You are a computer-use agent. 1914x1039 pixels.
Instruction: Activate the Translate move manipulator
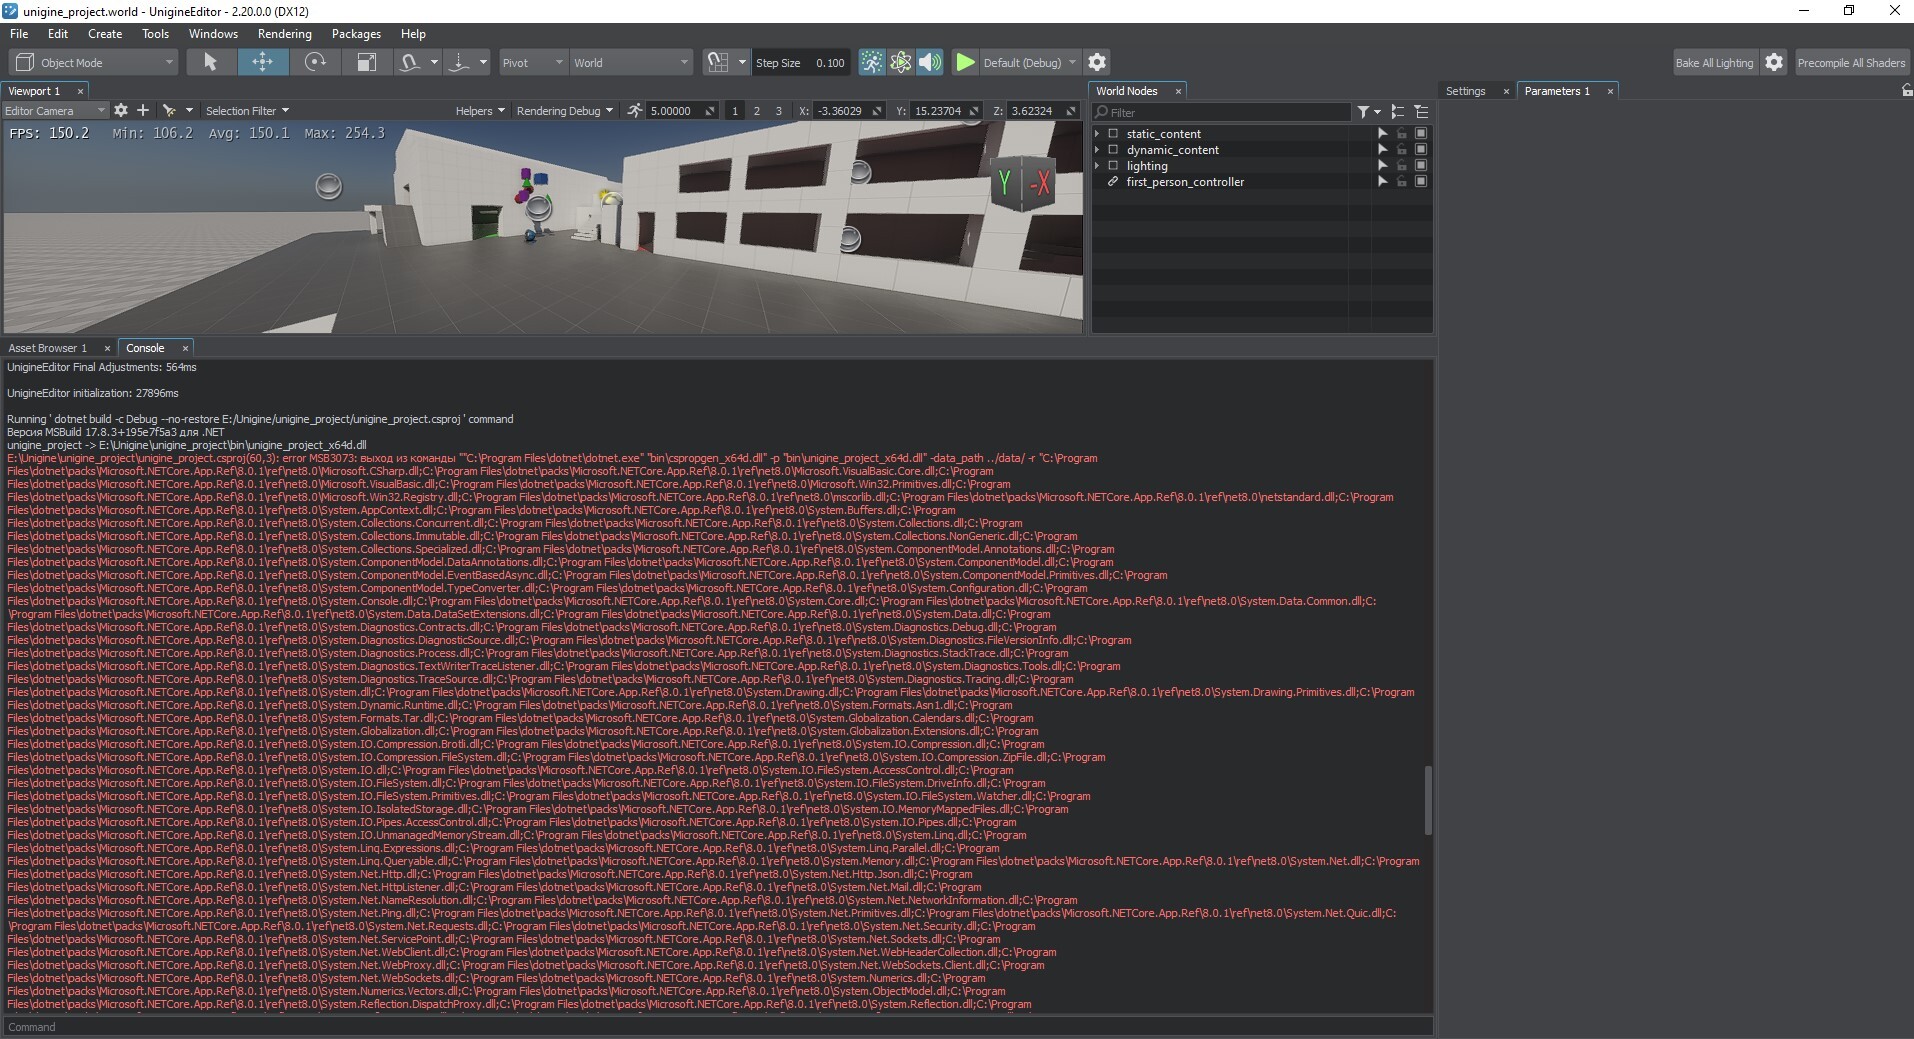[x=263, y=62]
